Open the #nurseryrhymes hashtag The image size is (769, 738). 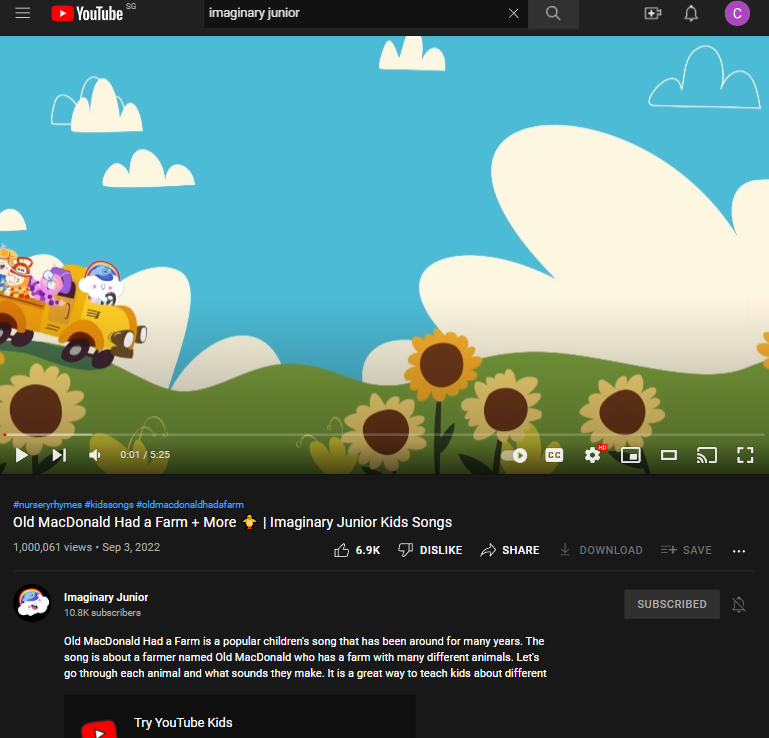[48, 505]
